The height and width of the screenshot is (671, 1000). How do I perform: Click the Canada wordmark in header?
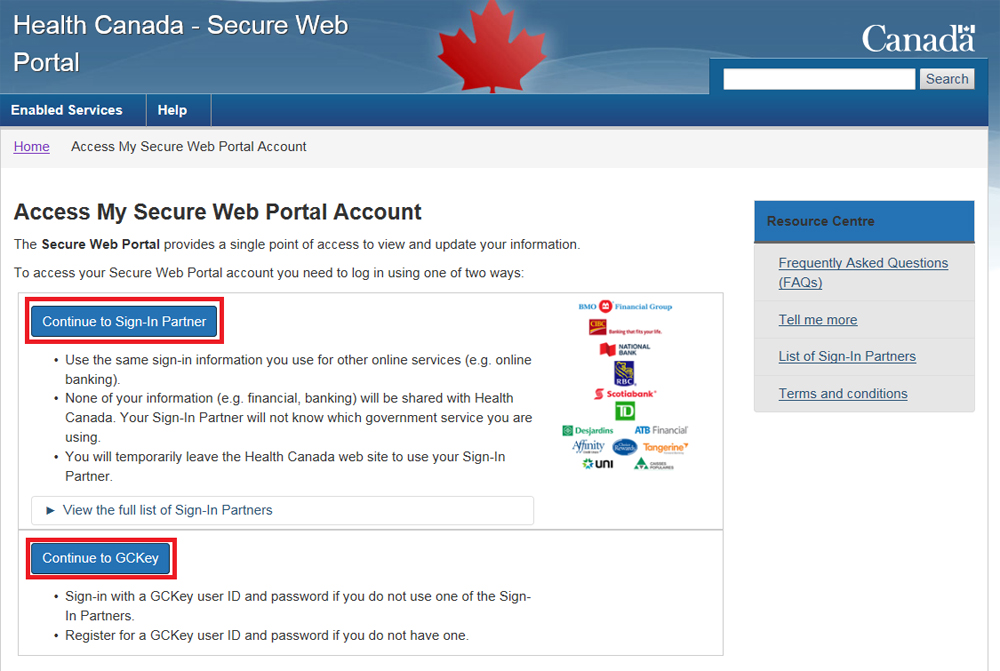(x=917, y=39)
